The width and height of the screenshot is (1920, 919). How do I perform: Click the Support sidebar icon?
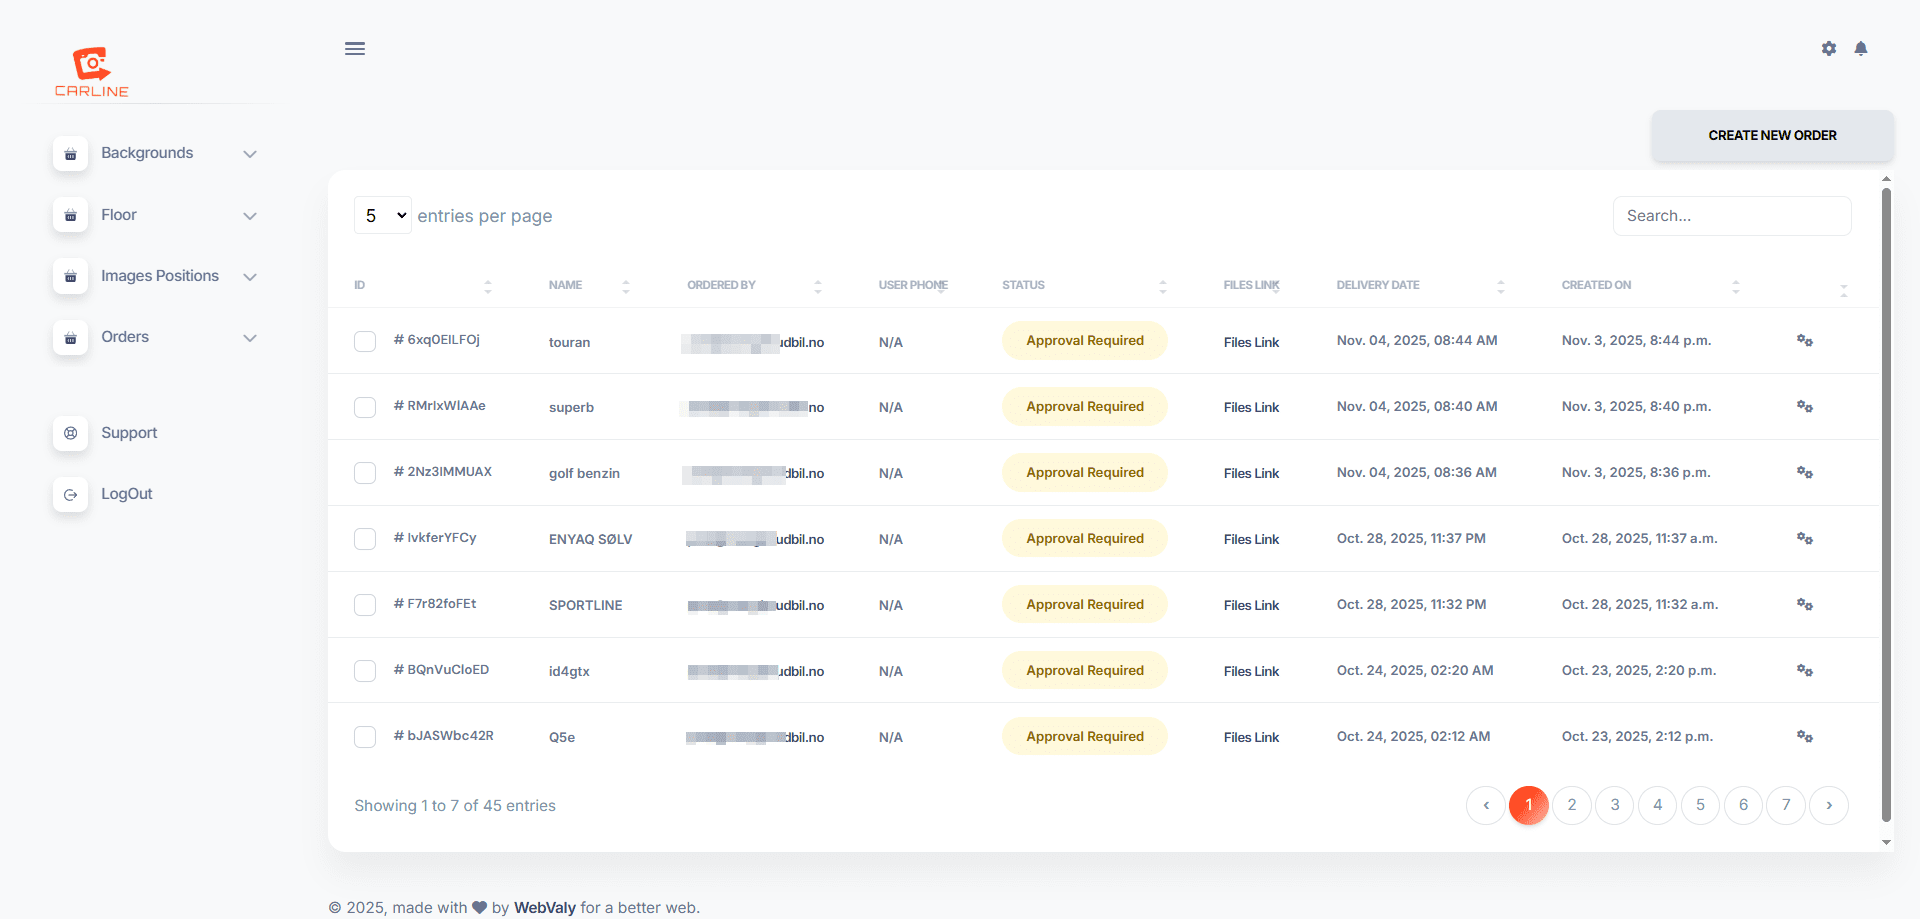71,433
